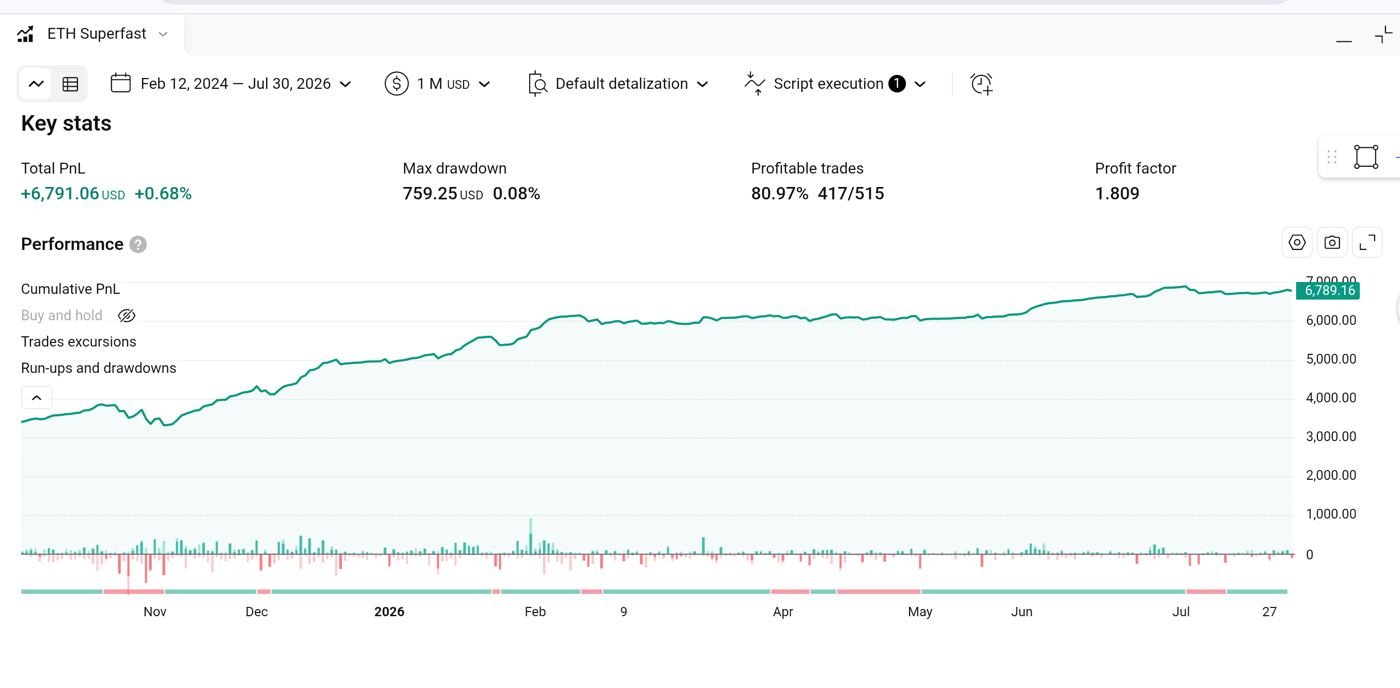Click the Max drawdown percentage 0.08%
Viewport: 1400px width, 688px height.
516,194
